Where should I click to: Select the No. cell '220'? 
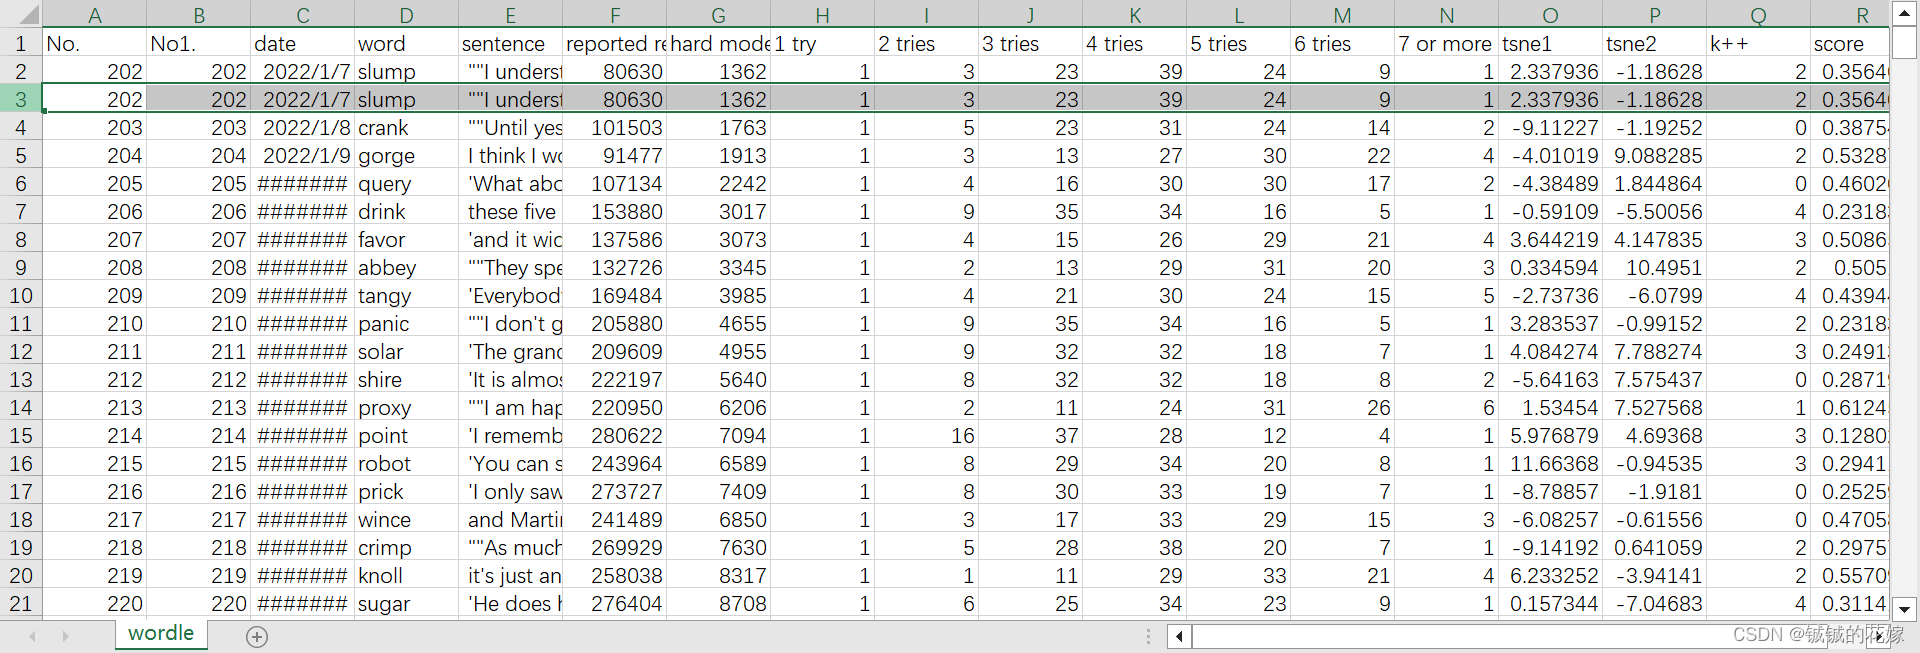95,603
